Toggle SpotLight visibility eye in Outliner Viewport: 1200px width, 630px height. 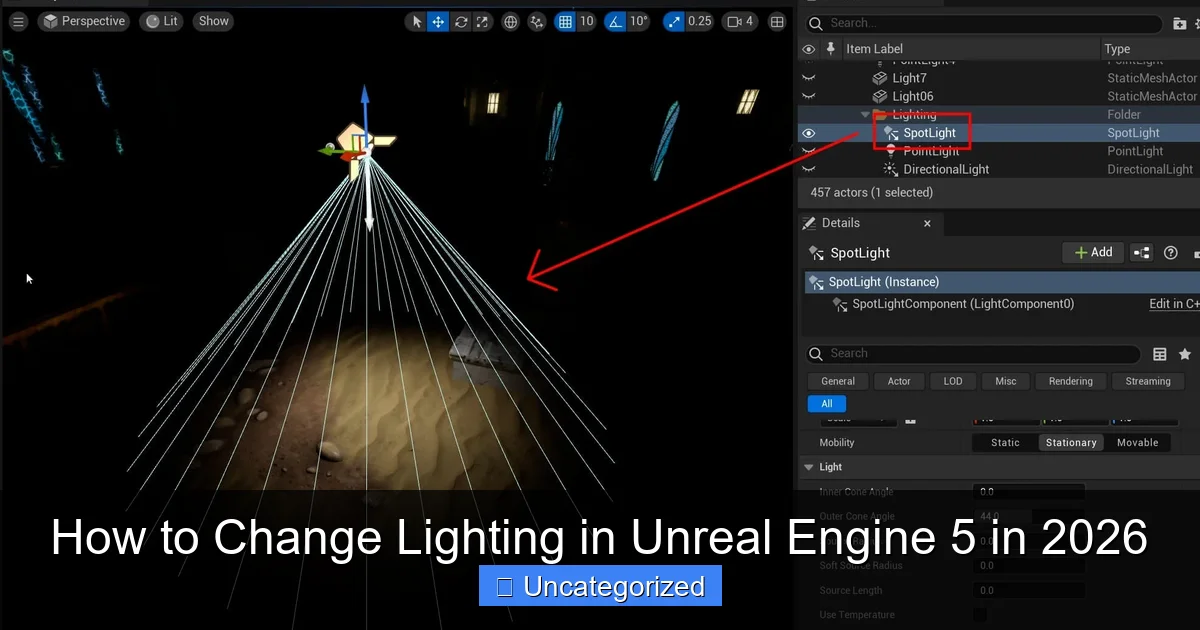808,132
